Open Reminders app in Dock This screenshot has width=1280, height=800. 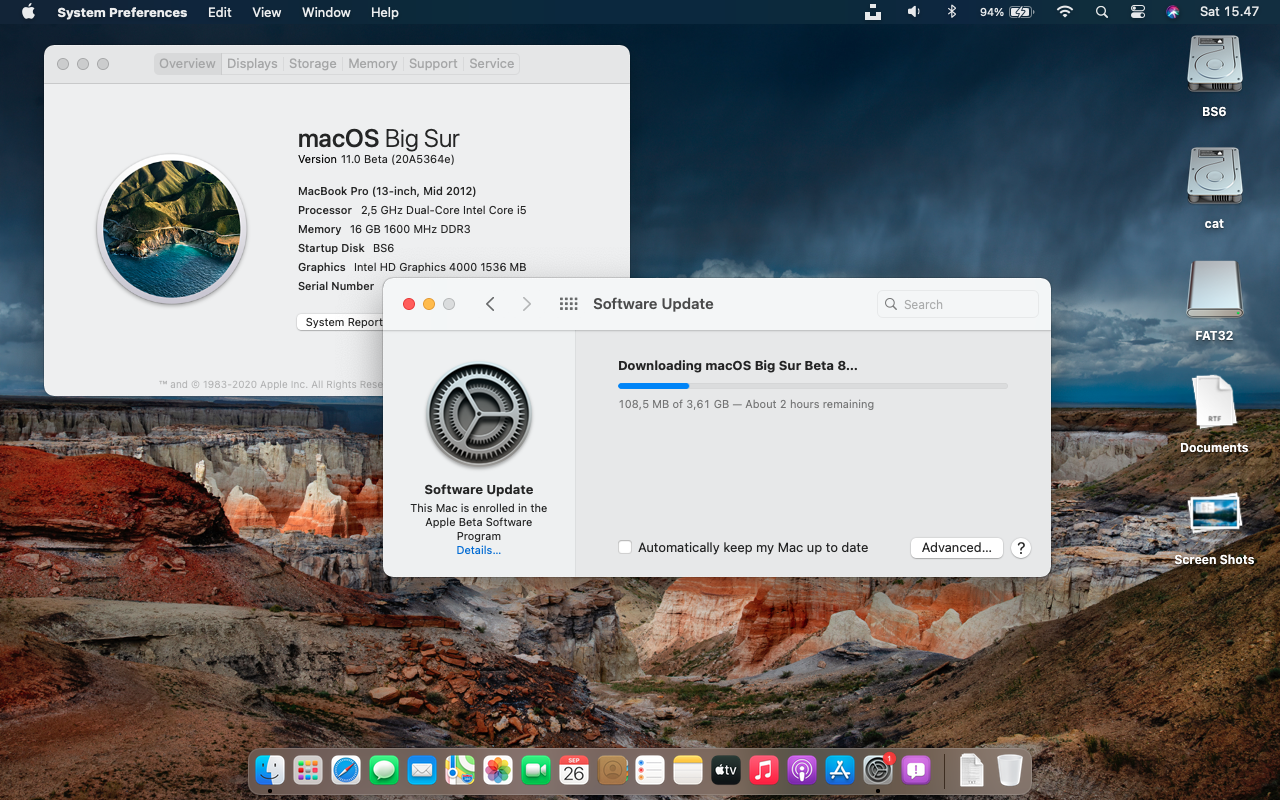coord(650,770)
